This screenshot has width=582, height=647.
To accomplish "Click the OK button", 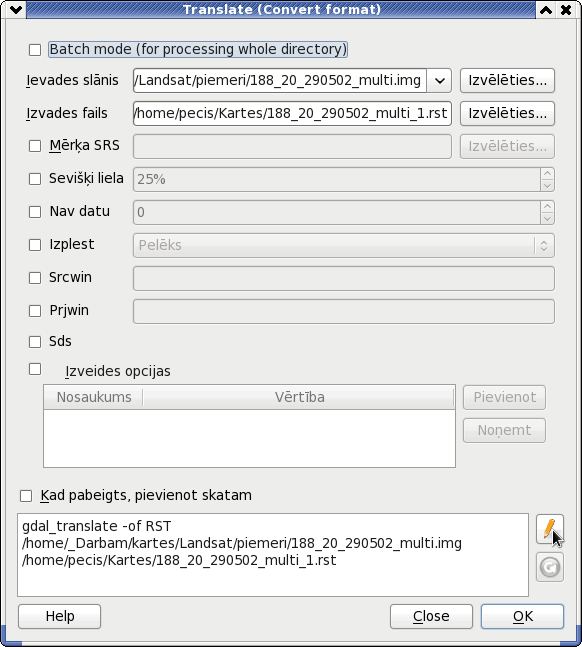I will click(522, 616).
